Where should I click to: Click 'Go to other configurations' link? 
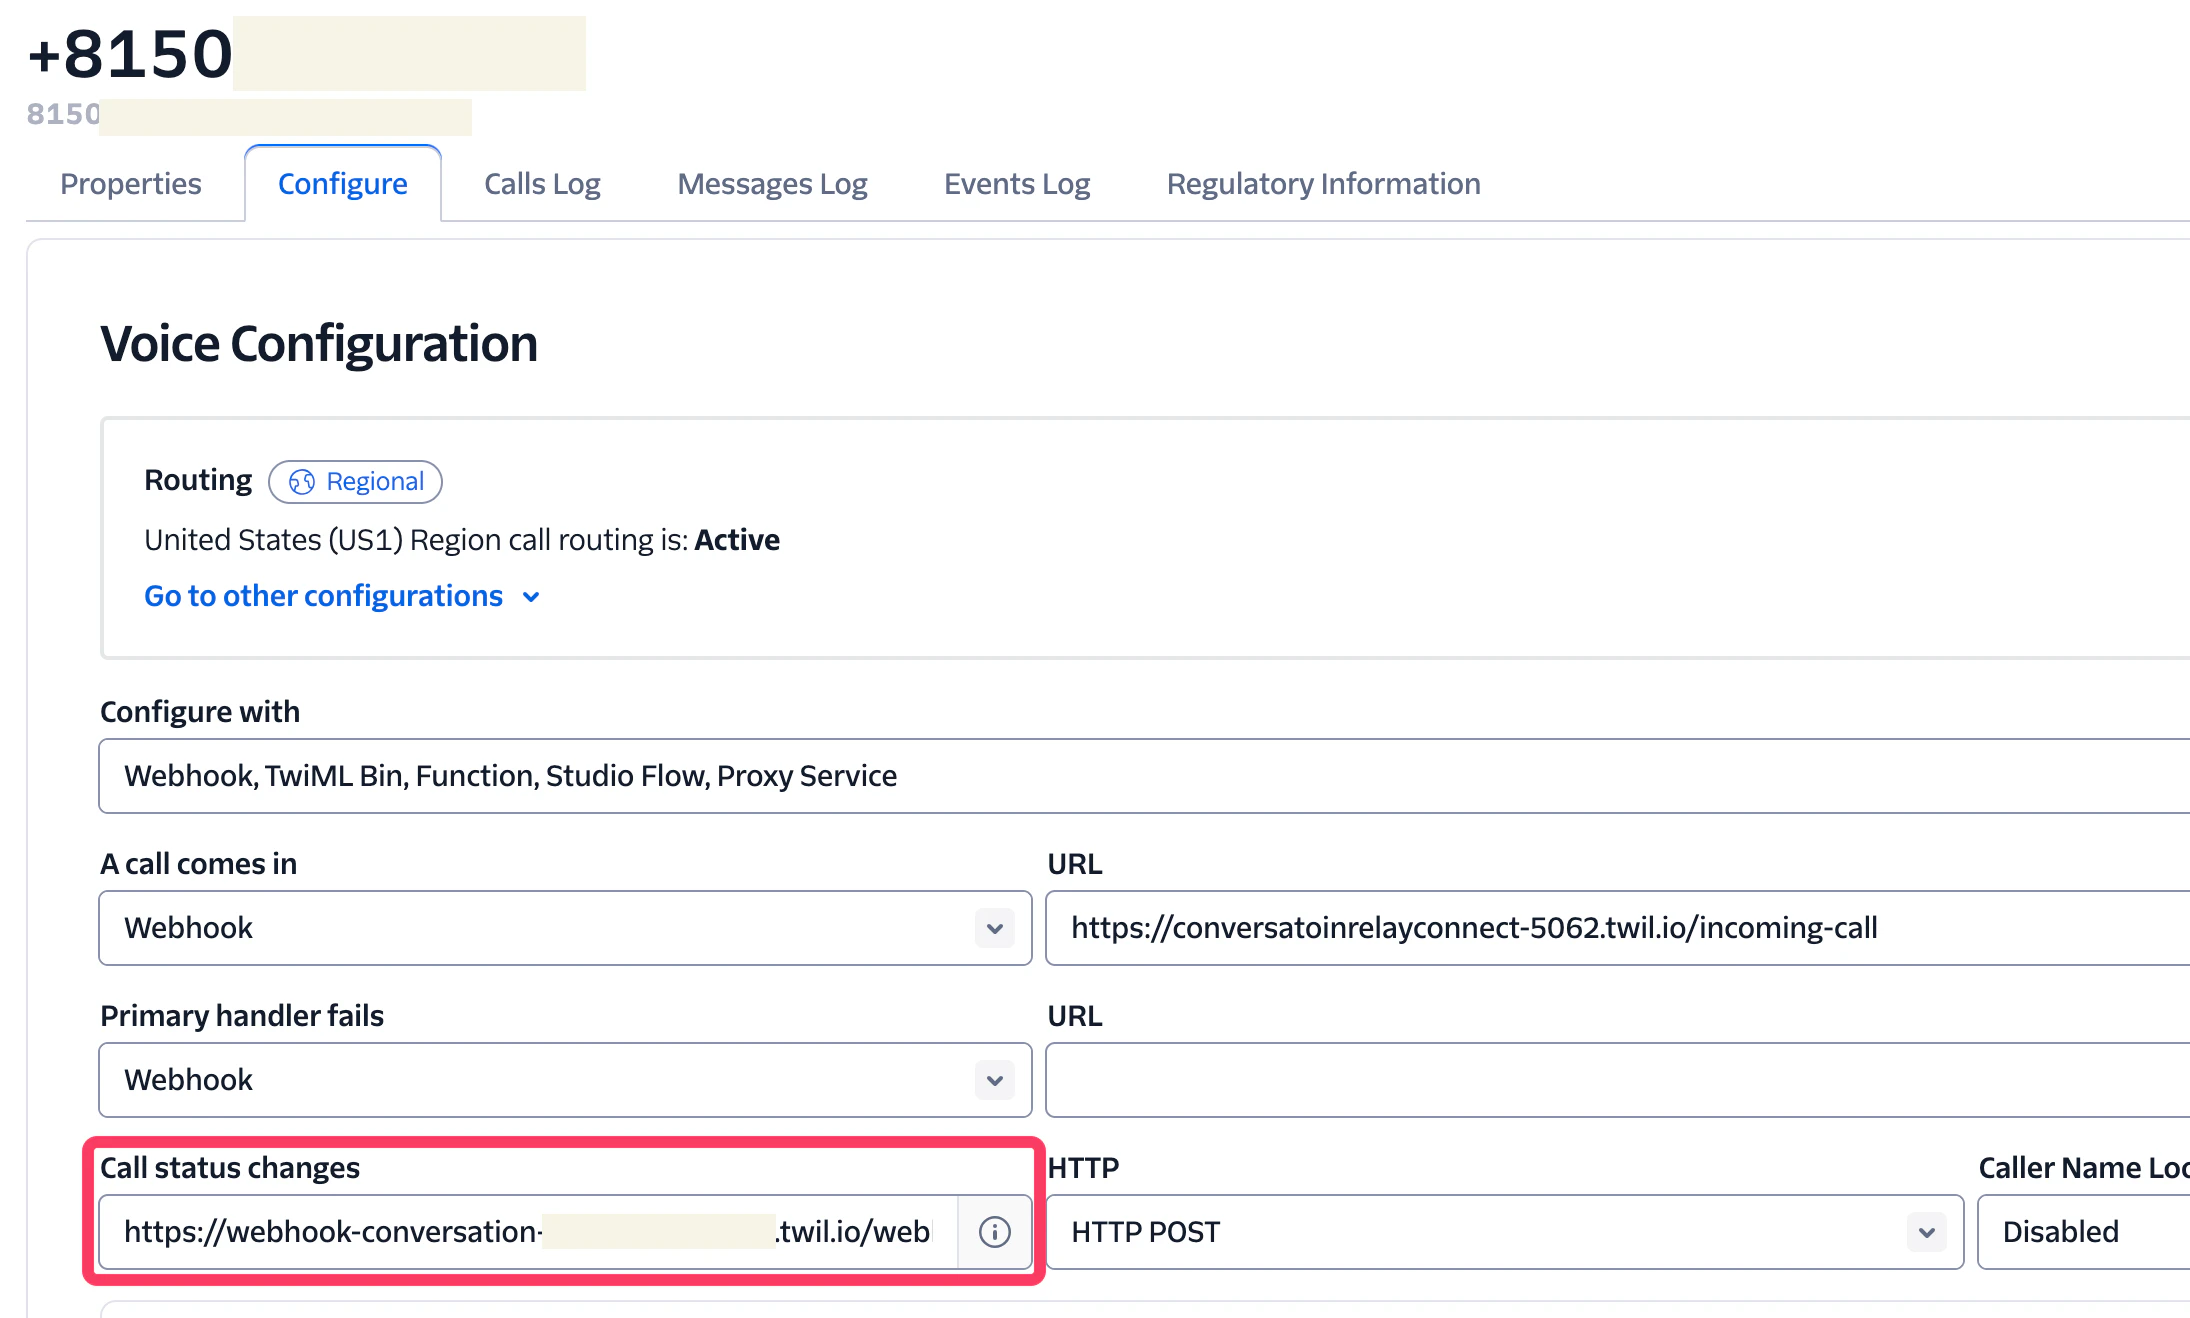(323, 596)
